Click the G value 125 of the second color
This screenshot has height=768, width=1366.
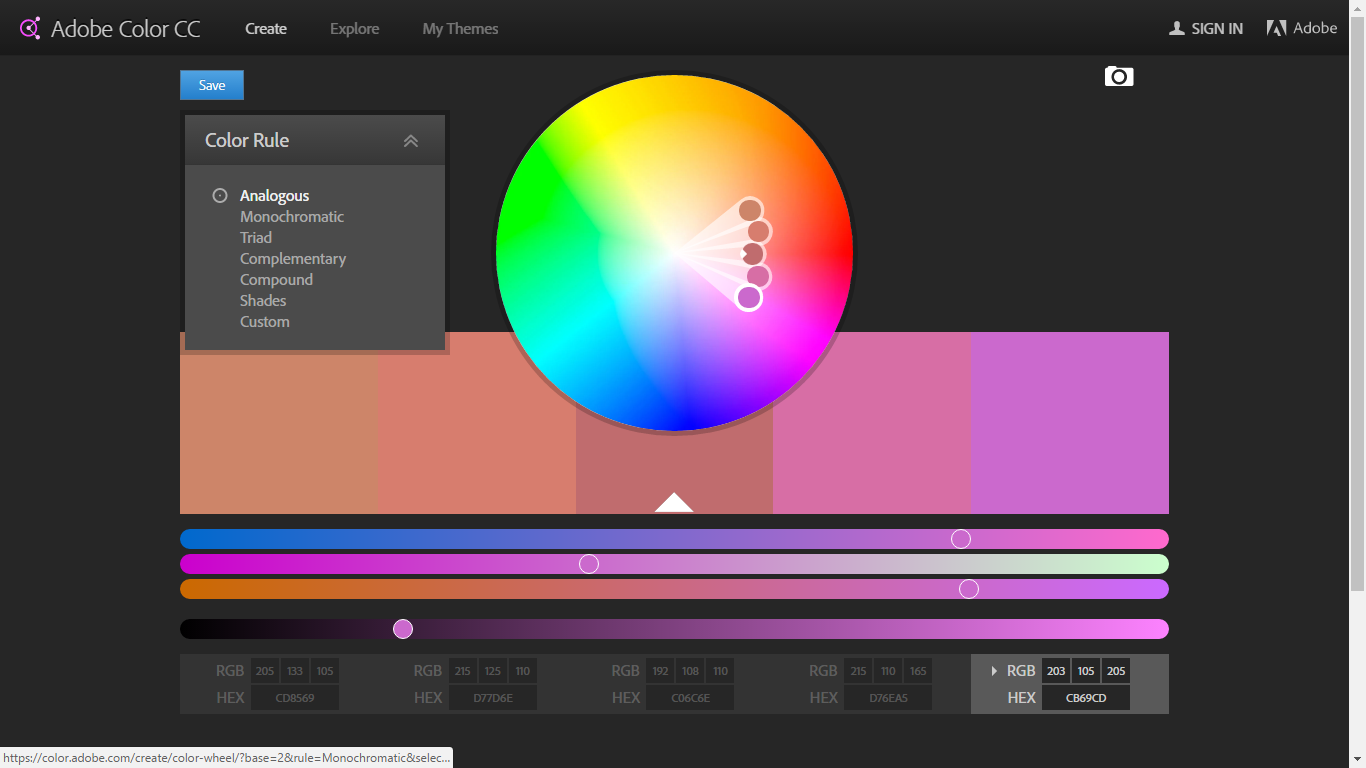[493, 671]
